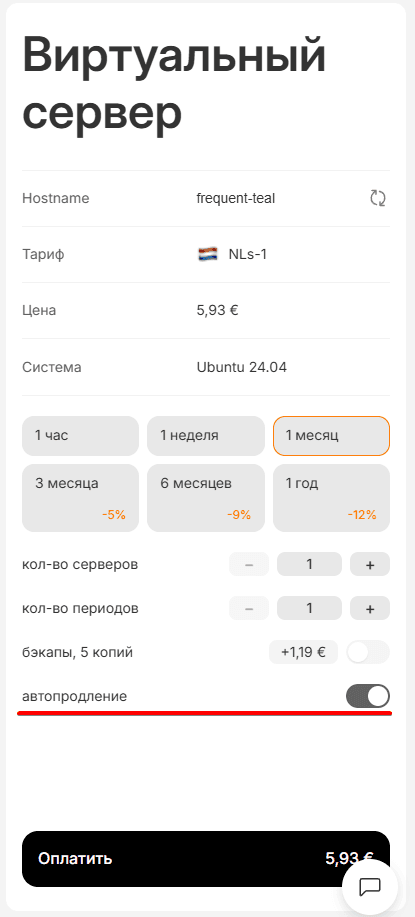Select the 1 неделя billing period
Image resolution: width=415 pixels, height=917 pixels.
[x=206, y=436]
